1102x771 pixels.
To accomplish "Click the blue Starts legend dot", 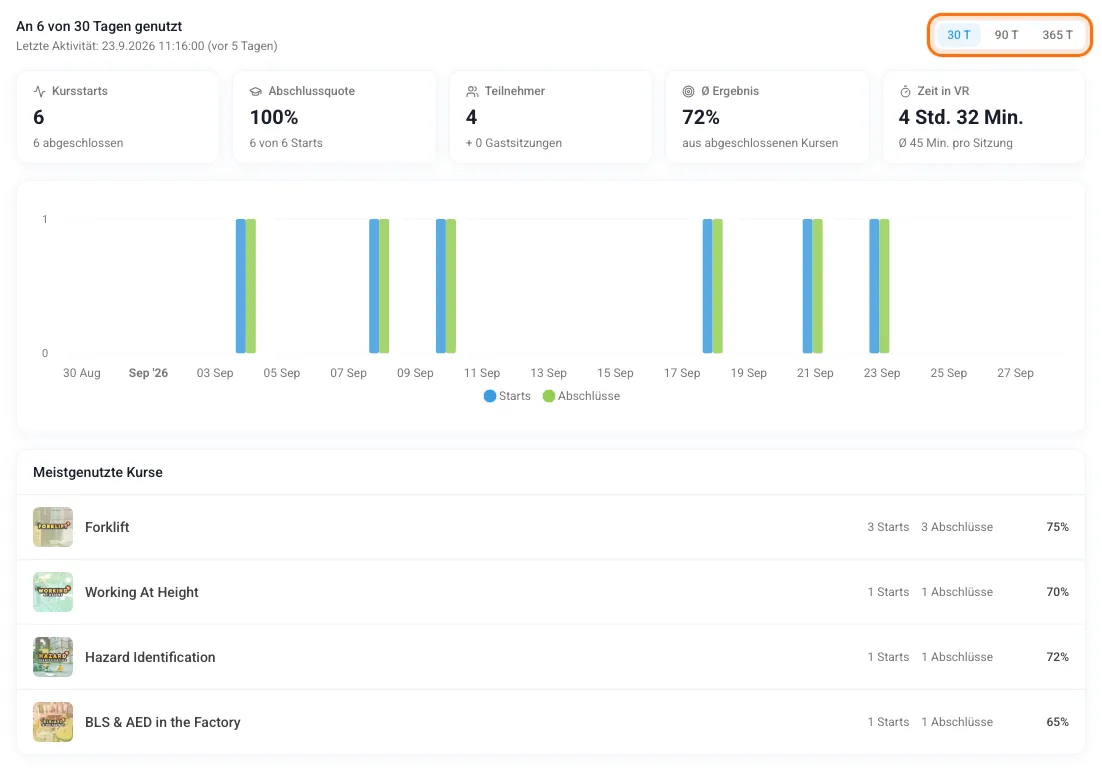I will pos(490,396).
